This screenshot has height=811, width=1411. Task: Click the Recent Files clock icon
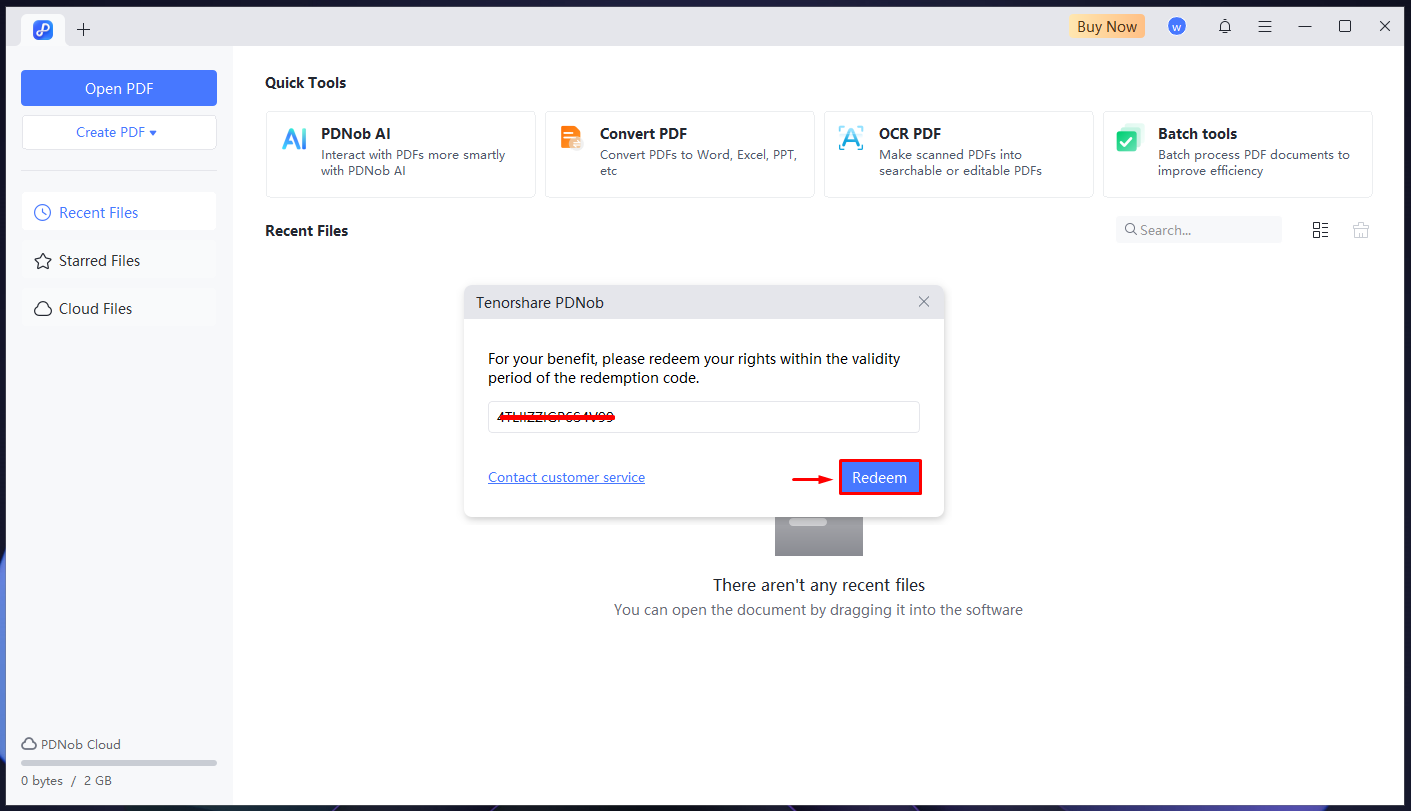(43, 212)
